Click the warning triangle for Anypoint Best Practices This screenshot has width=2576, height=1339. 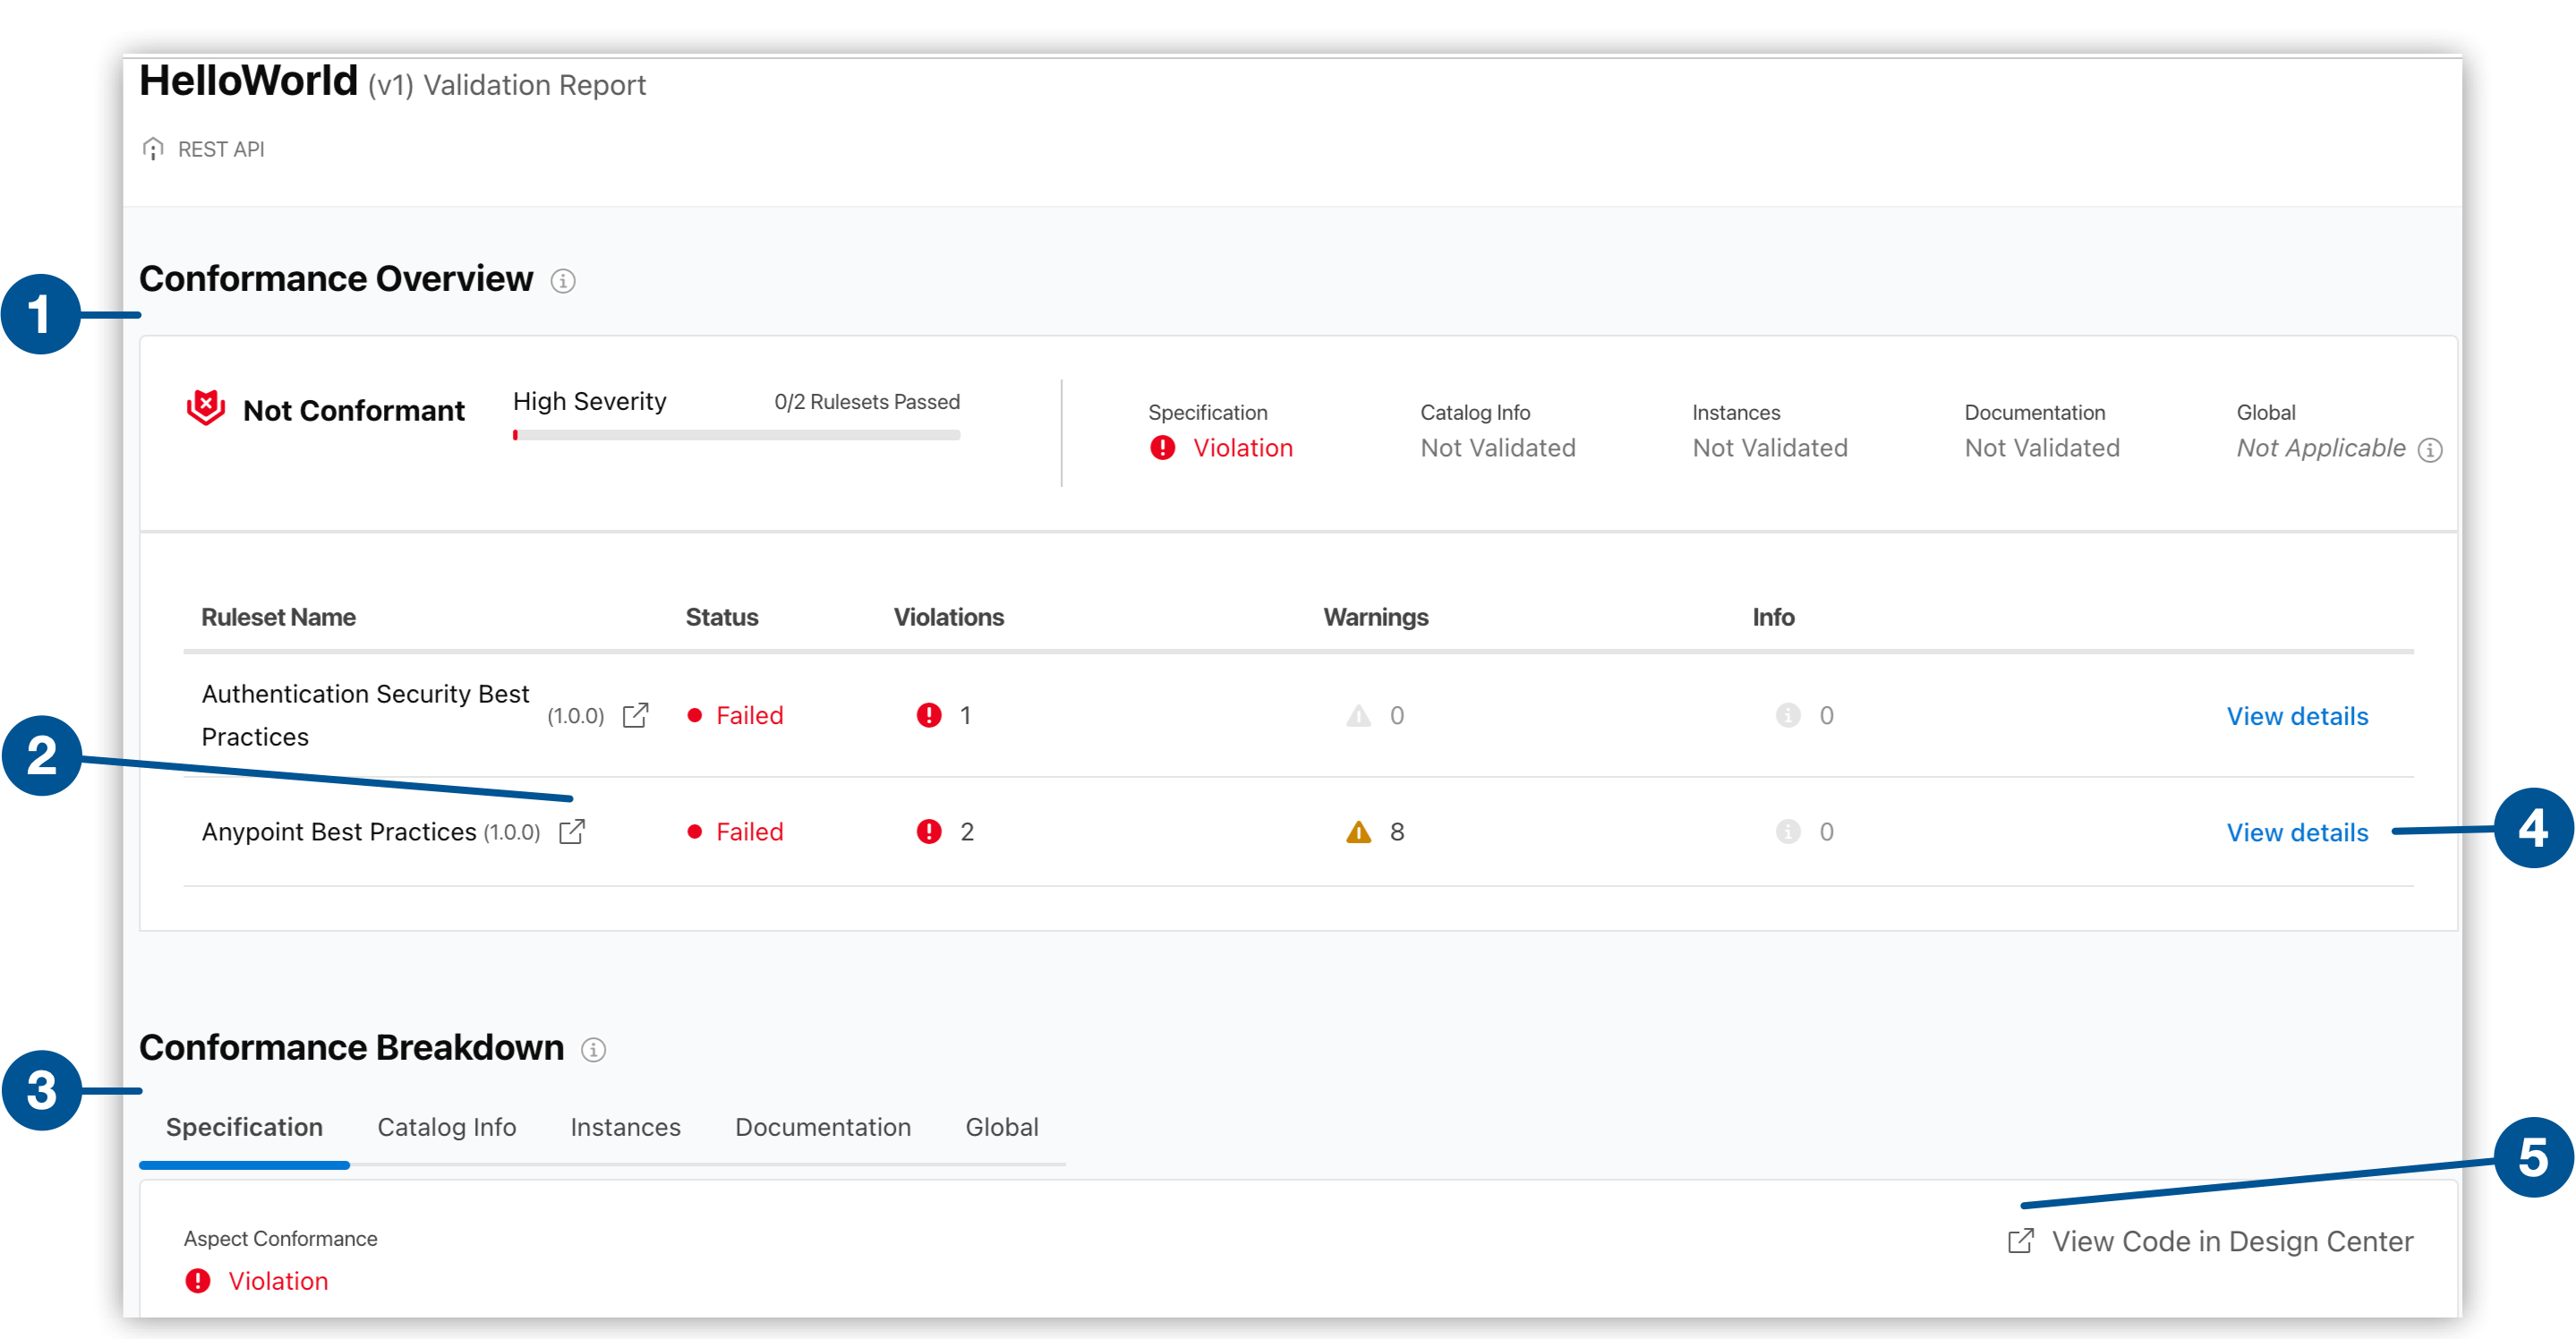pos(1357,831)
